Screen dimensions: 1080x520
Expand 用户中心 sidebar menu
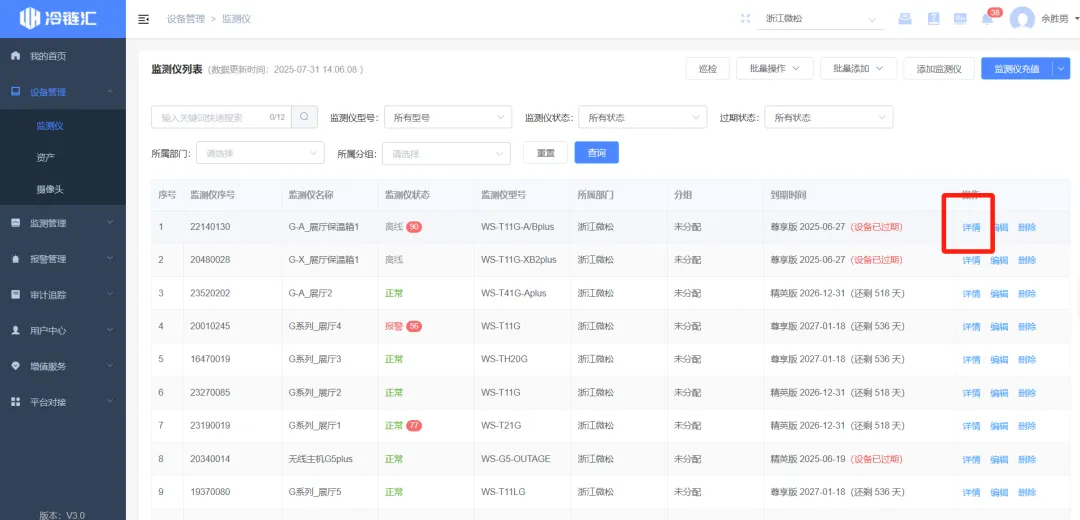63,331
